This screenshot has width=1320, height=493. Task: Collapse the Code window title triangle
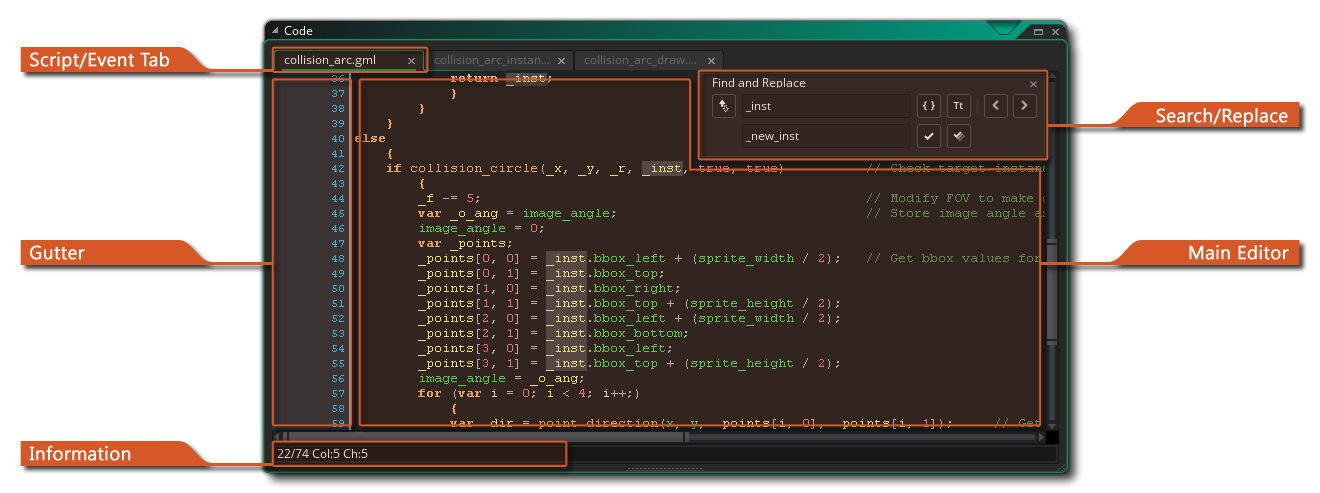276,31
